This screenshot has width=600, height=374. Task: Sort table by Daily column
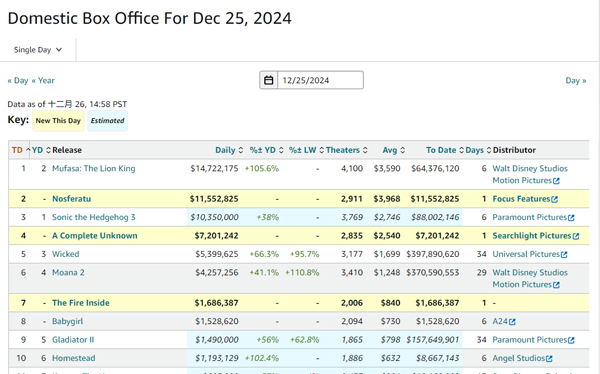pyautogui.click(x=229, y=150)
